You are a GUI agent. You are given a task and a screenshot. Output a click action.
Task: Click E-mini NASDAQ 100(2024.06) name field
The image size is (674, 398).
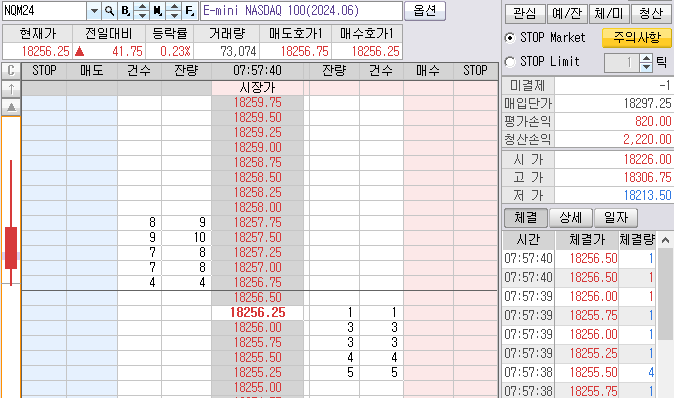(301, 11)
